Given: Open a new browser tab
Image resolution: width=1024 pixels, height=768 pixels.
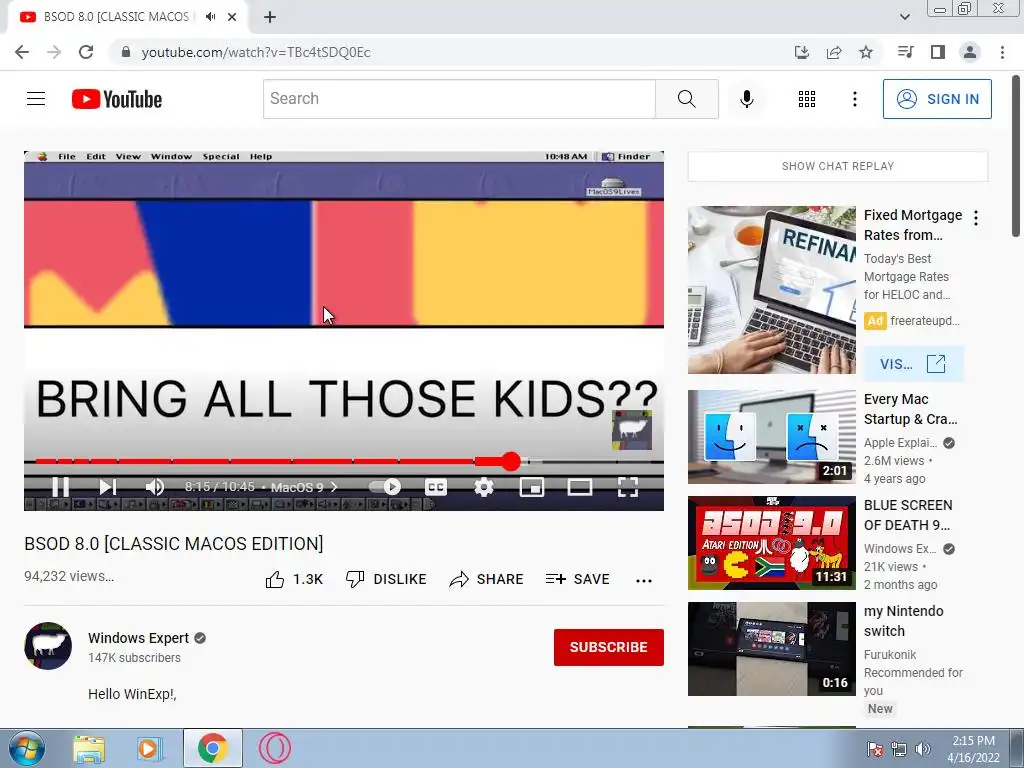Looking at the screenshot, I should tap(270, 17).
